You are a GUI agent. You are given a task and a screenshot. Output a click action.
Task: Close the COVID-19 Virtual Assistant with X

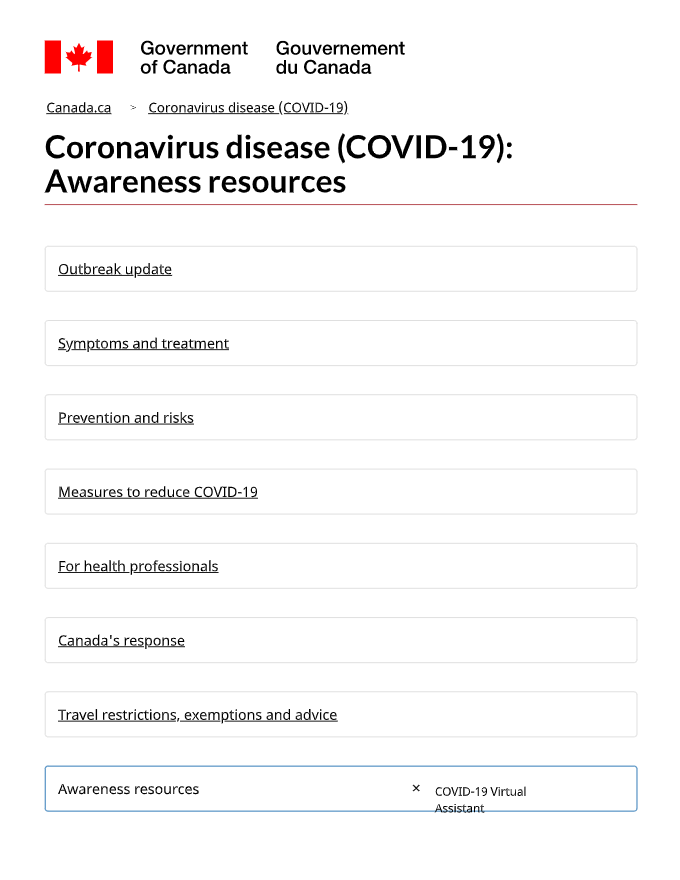(416, 788)
